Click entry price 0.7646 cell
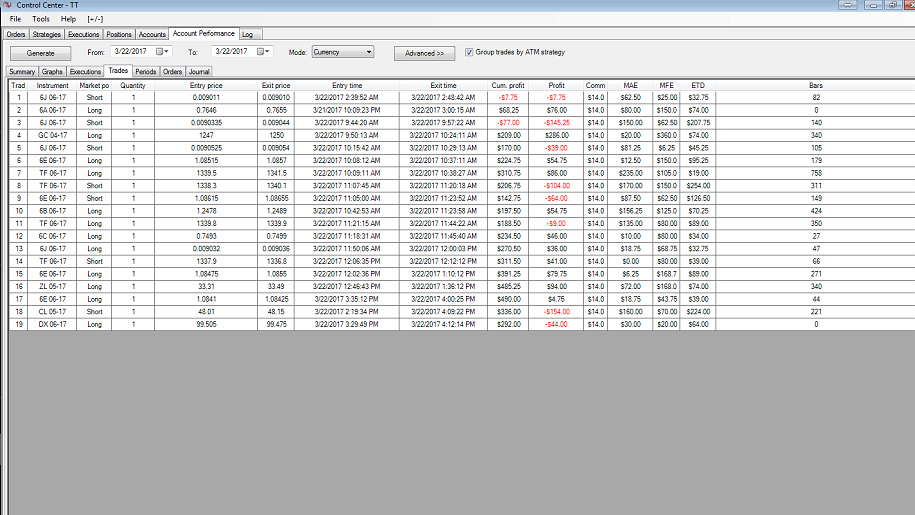Screen dimensions: 915x515 pos(206,110)
